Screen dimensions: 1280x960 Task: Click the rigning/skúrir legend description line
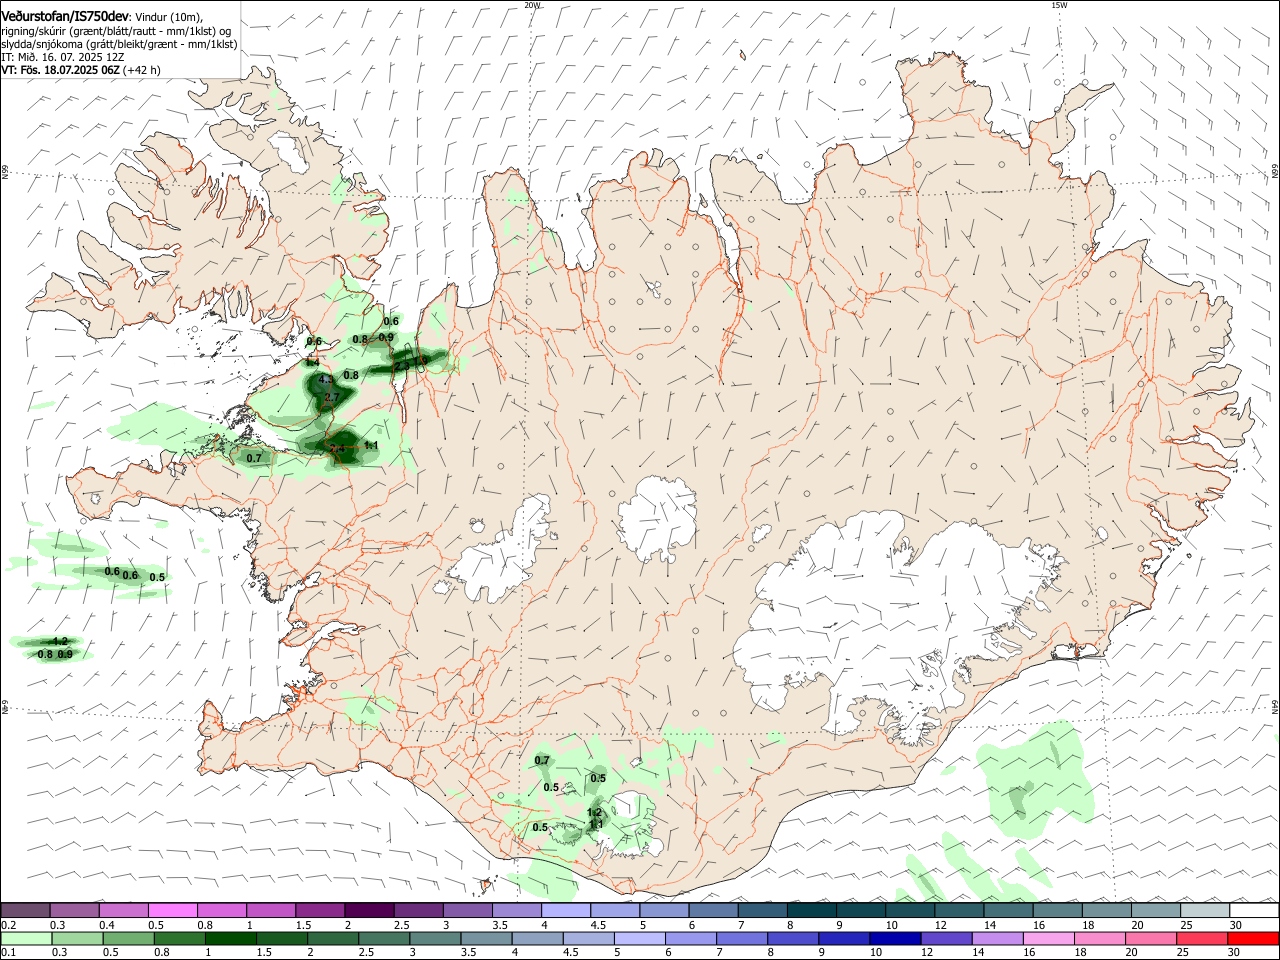(116, 31)
